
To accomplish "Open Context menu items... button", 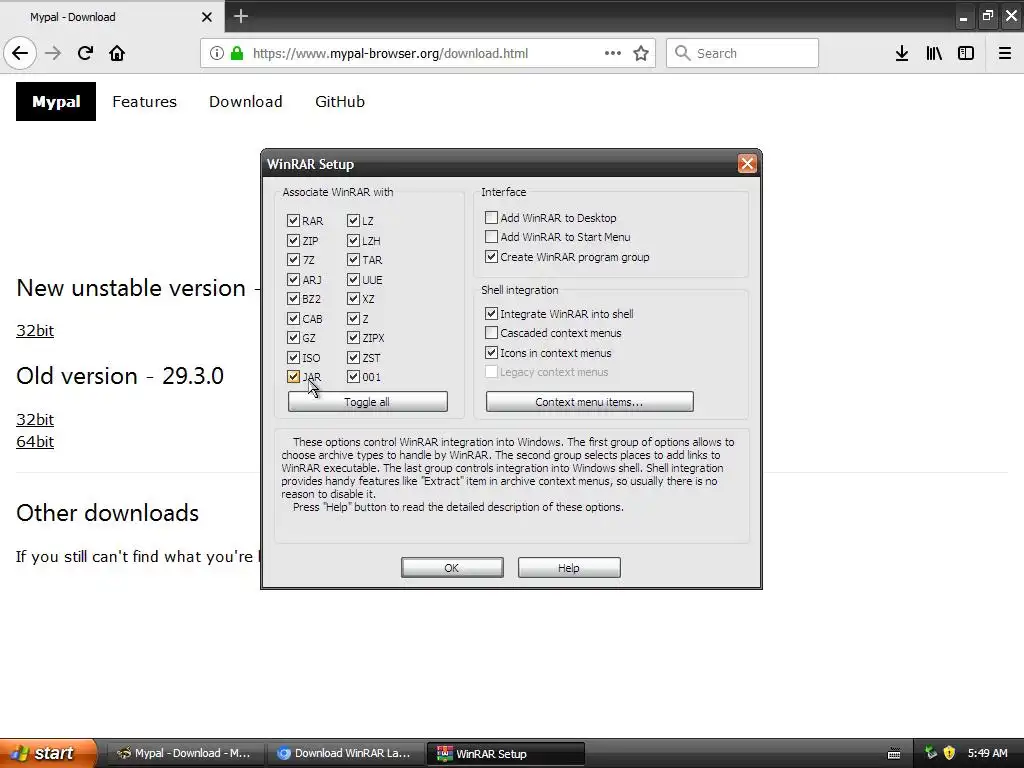I will 589,402.
